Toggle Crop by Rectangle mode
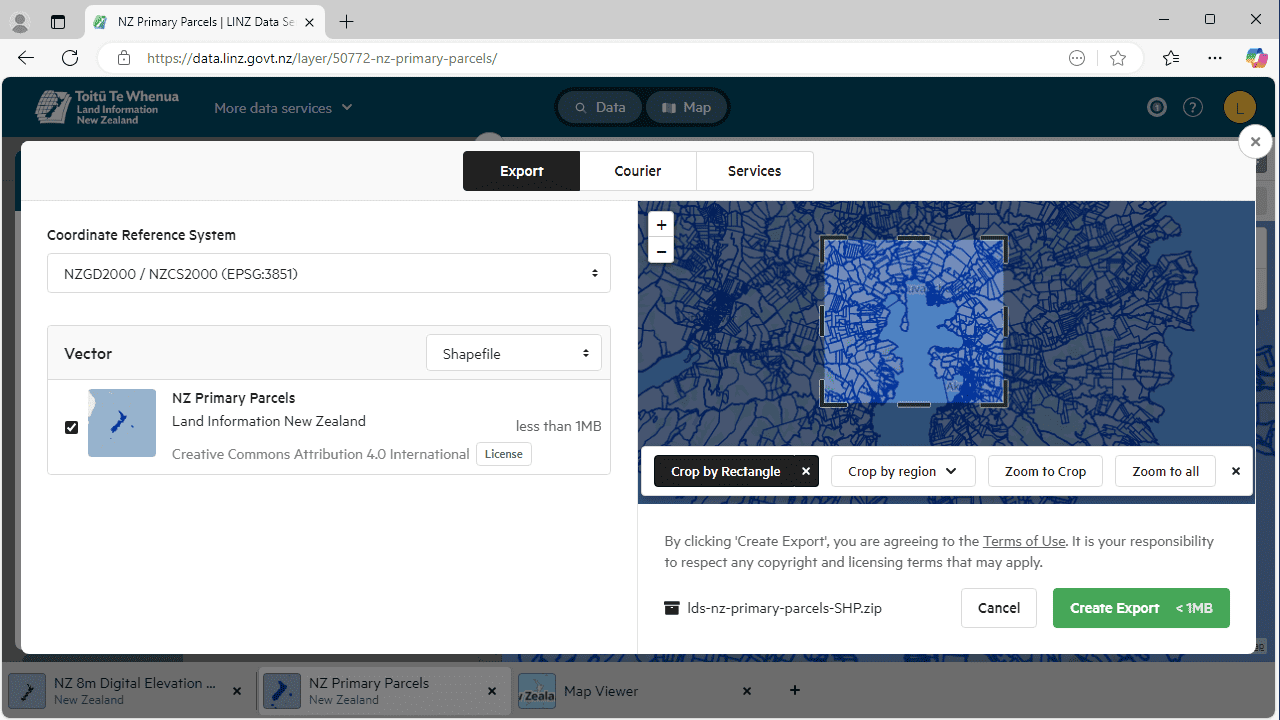 pos(725,471)
